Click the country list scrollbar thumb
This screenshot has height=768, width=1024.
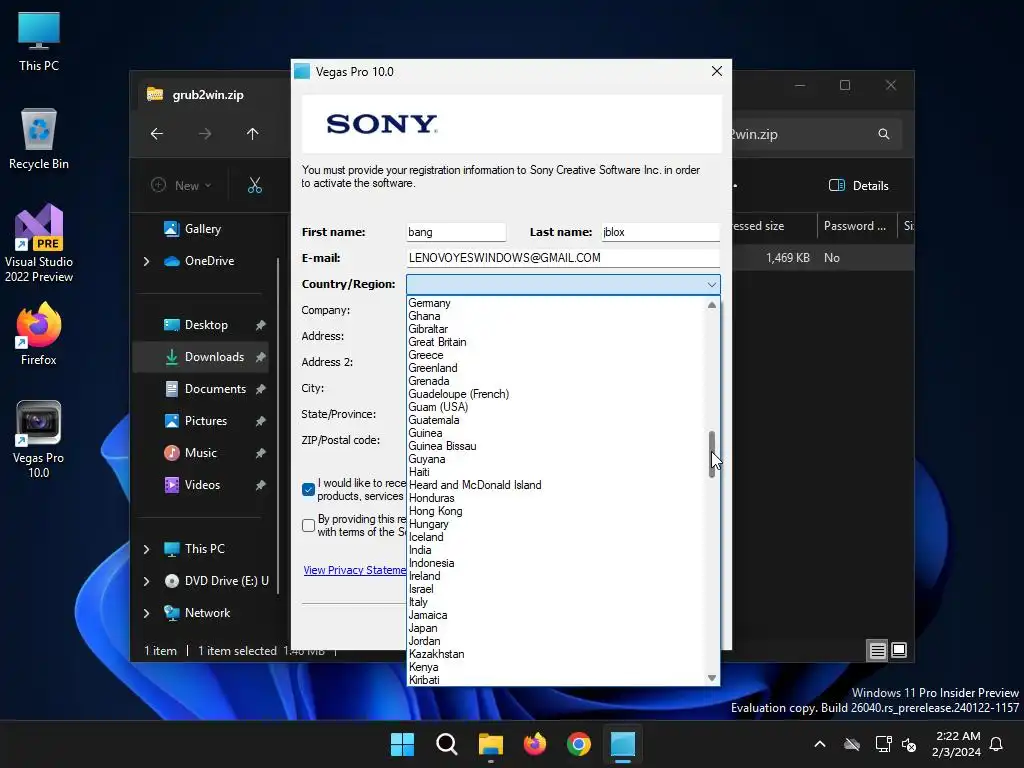pos(712,455)
